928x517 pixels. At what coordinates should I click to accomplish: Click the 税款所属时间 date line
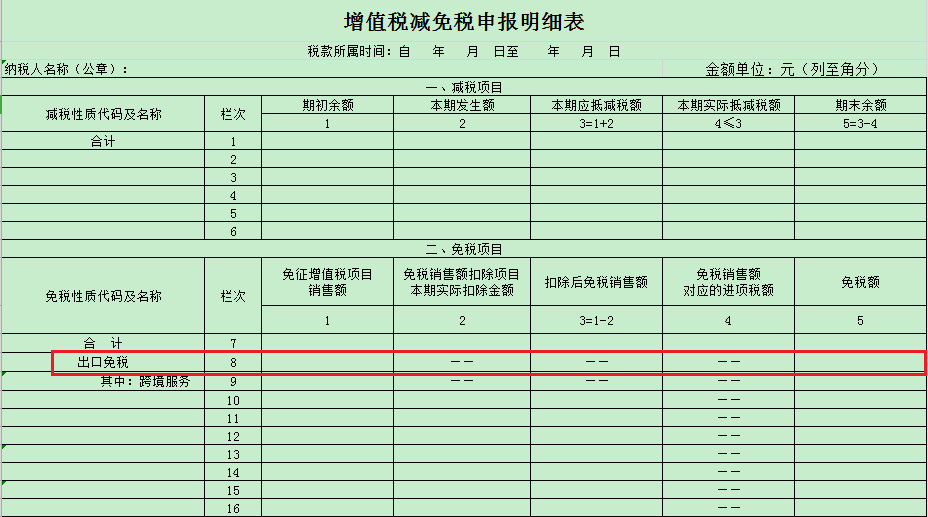pyautogui.click(x=464, y=51)
